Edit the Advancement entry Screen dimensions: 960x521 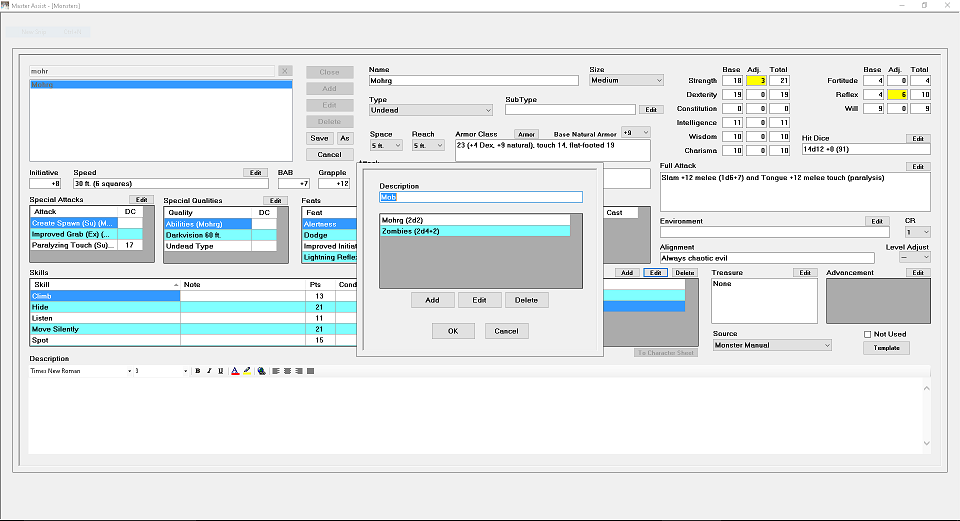point(918,272)
